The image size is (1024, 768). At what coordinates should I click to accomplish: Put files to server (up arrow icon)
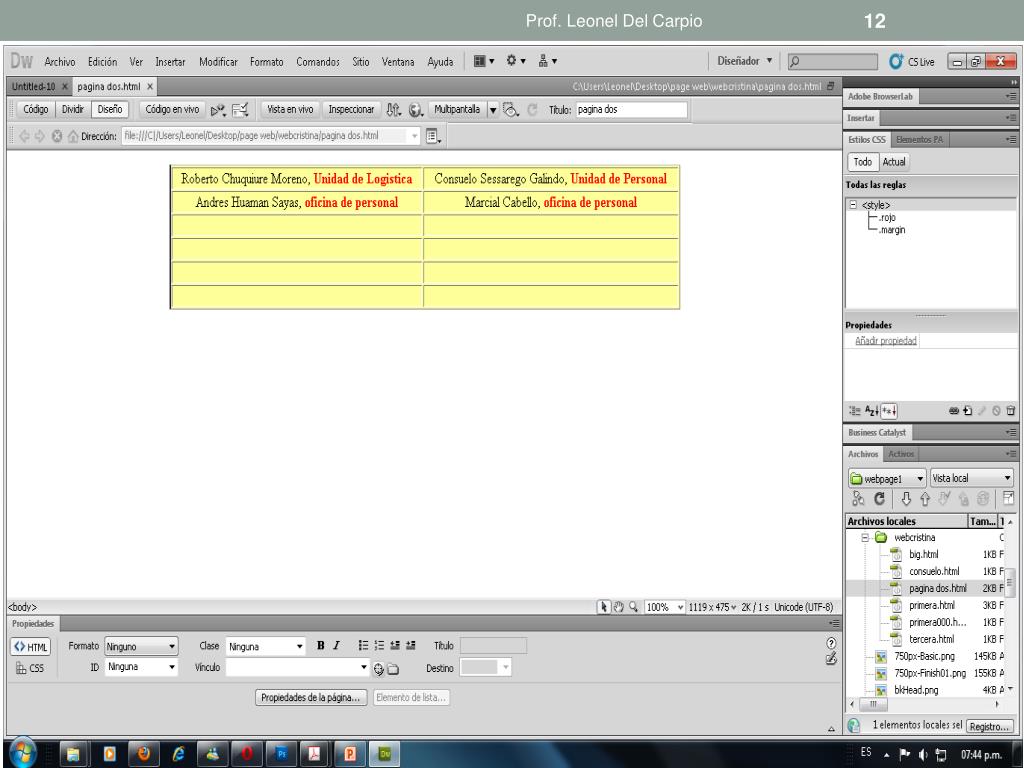coord(925,499)
